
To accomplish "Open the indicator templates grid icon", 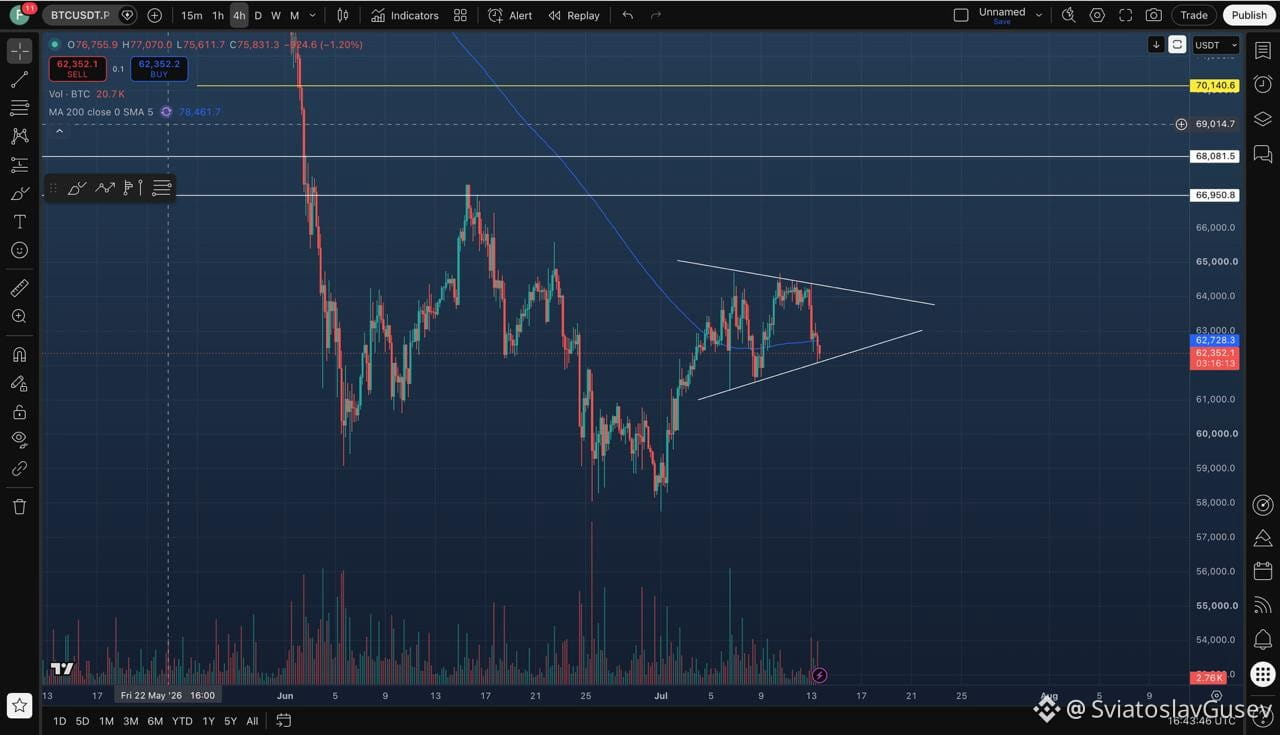I will [460, 15].
